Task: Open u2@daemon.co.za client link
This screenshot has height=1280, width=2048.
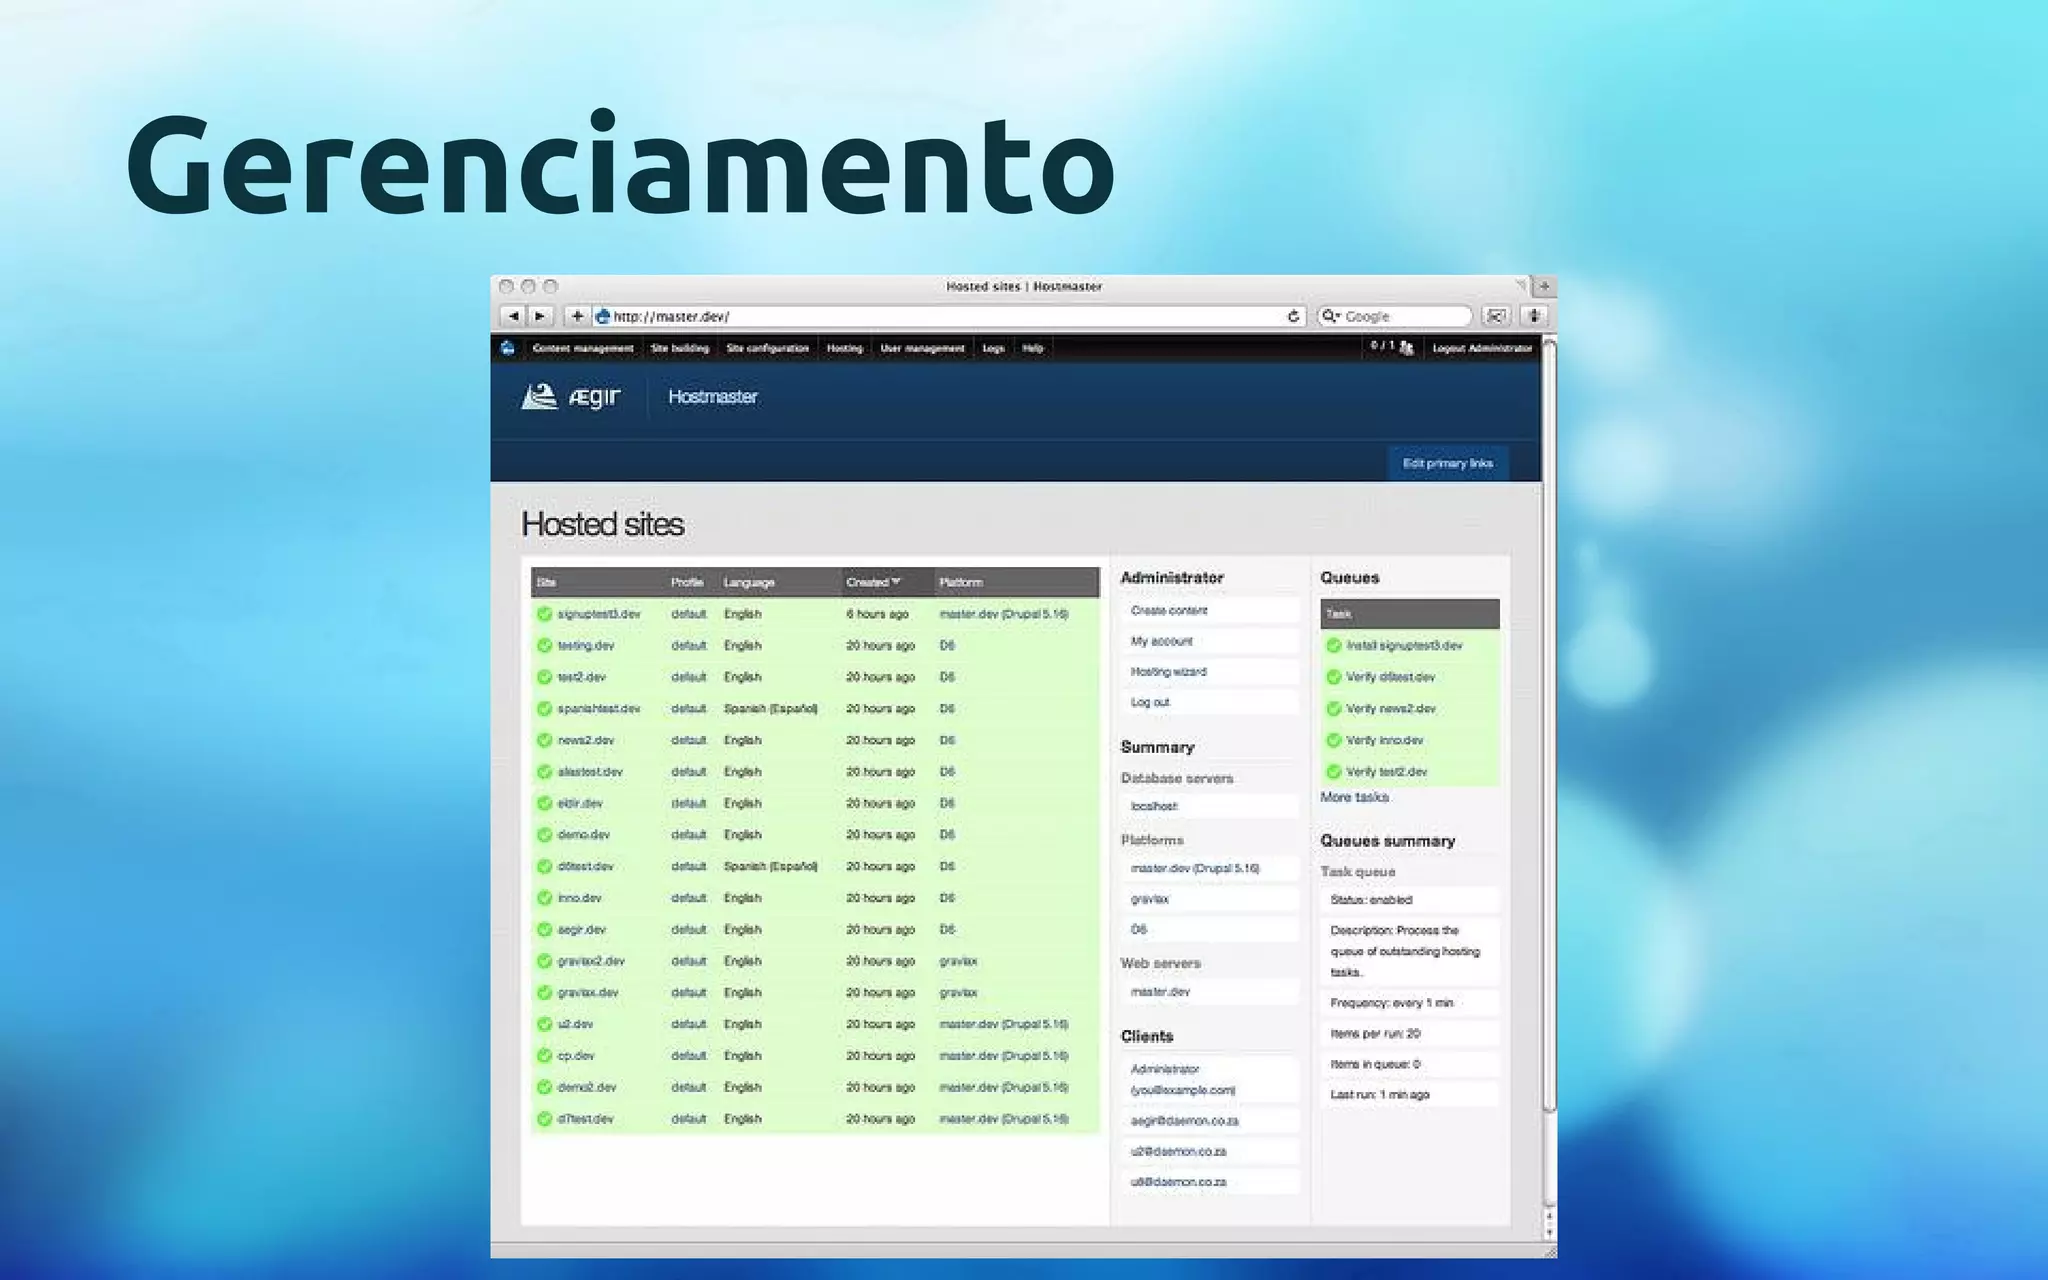Action: (x=1178, y=1152)
